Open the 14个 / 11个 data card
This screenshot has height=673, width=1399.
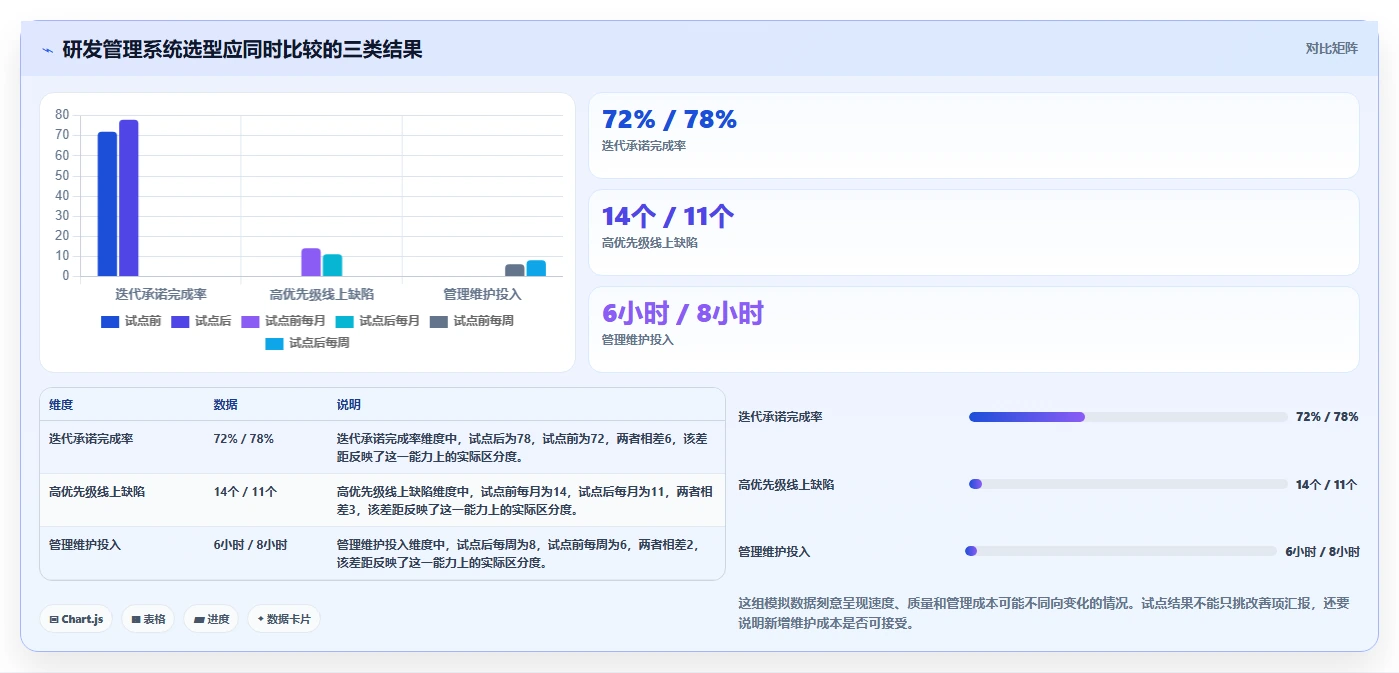[x=974, y=233]
